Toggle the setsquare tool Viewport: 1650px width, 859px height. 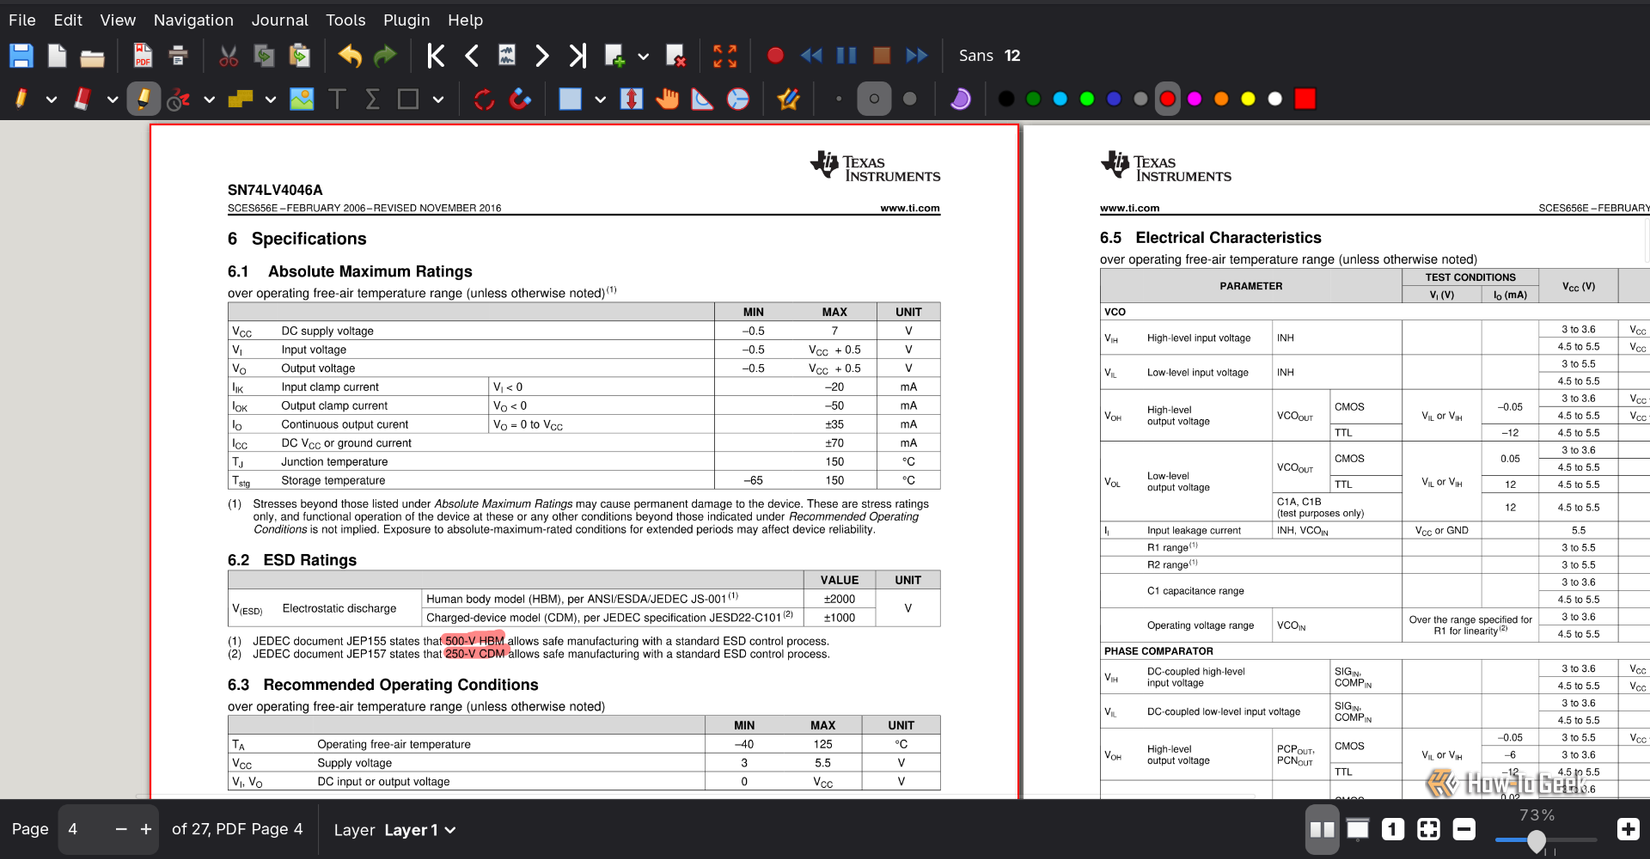pyautogui.click(x=702, y=99)
